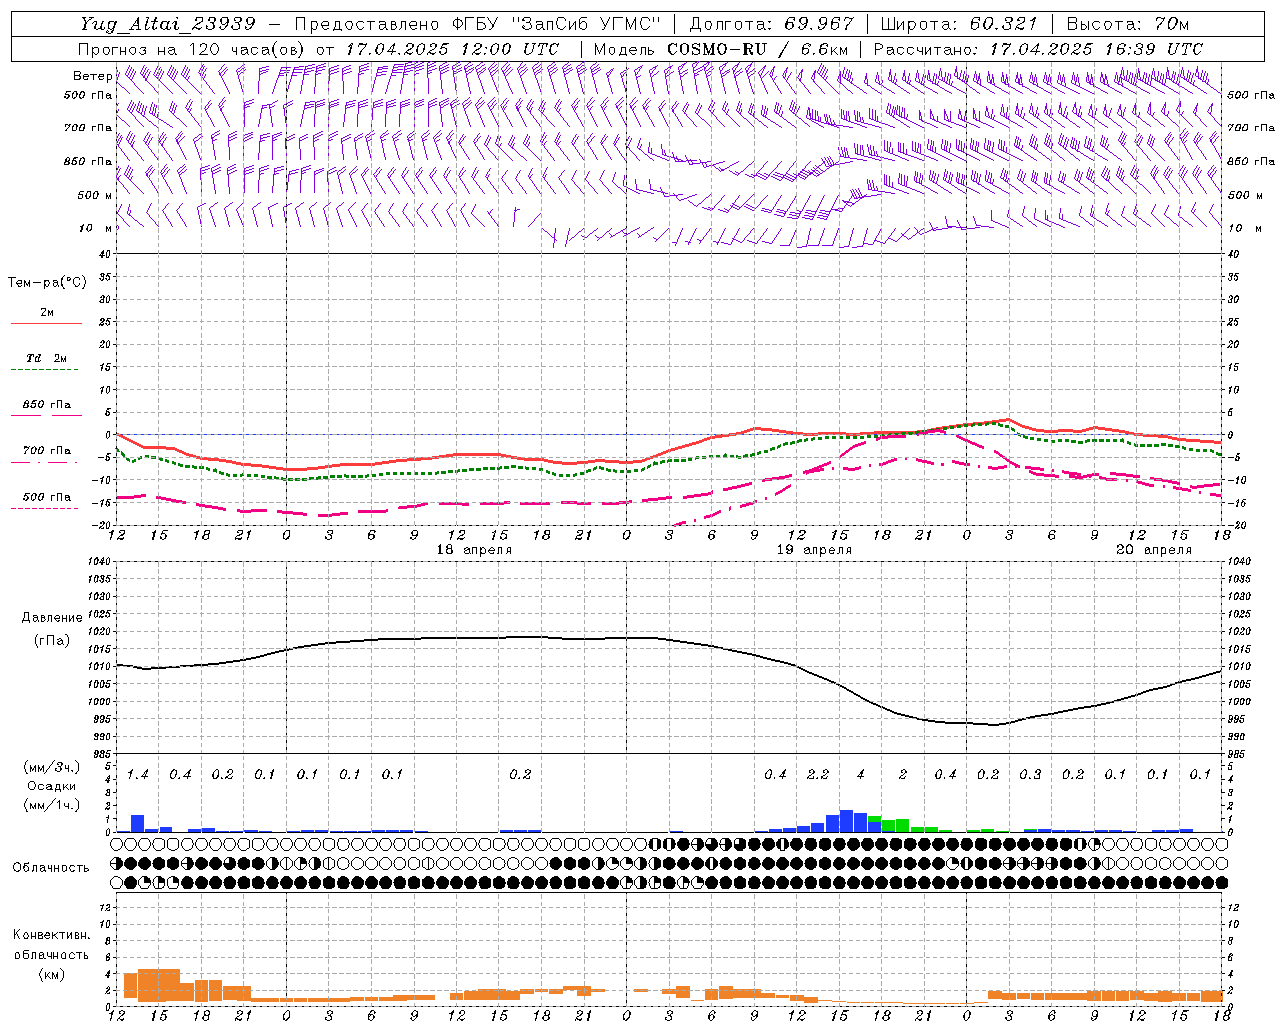Viewport: 1280px width, 1024px height.
Task: Click the Давление pressure panel label
Action: pyautogui.click(x=52, y=618)
